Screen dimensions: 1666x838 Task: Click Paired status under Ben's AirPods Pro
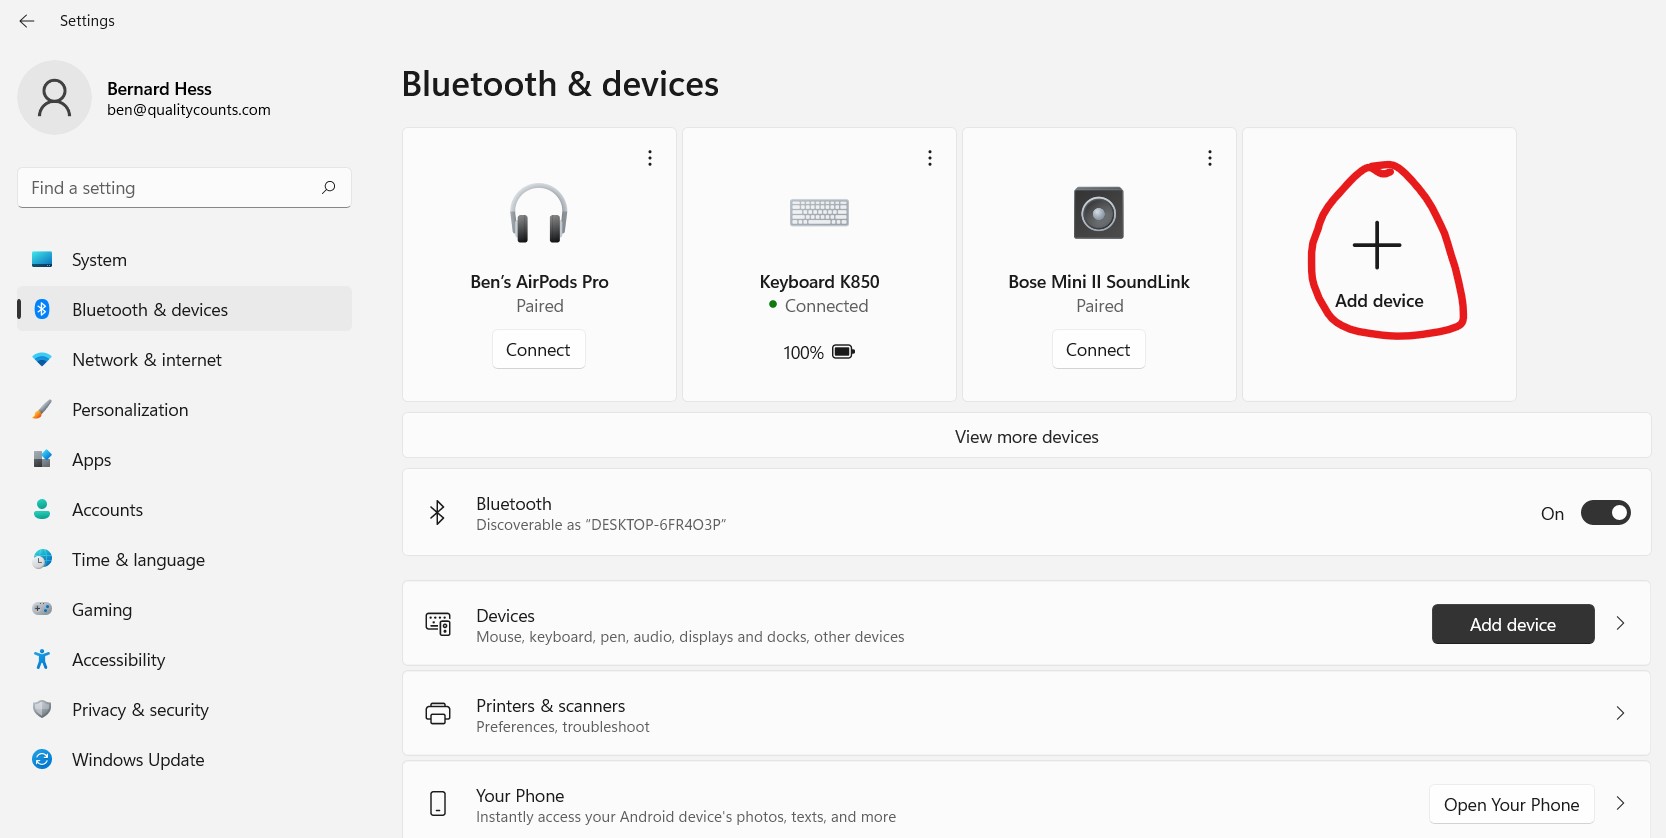[x=540, y=306]
